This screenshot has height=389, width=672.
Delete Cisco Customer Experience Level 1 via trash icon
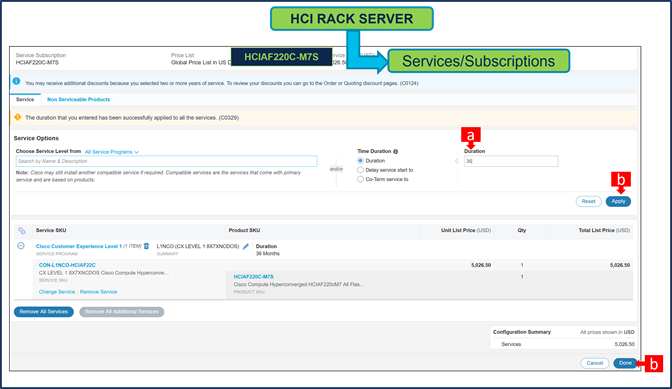click(x=146, y=246)
